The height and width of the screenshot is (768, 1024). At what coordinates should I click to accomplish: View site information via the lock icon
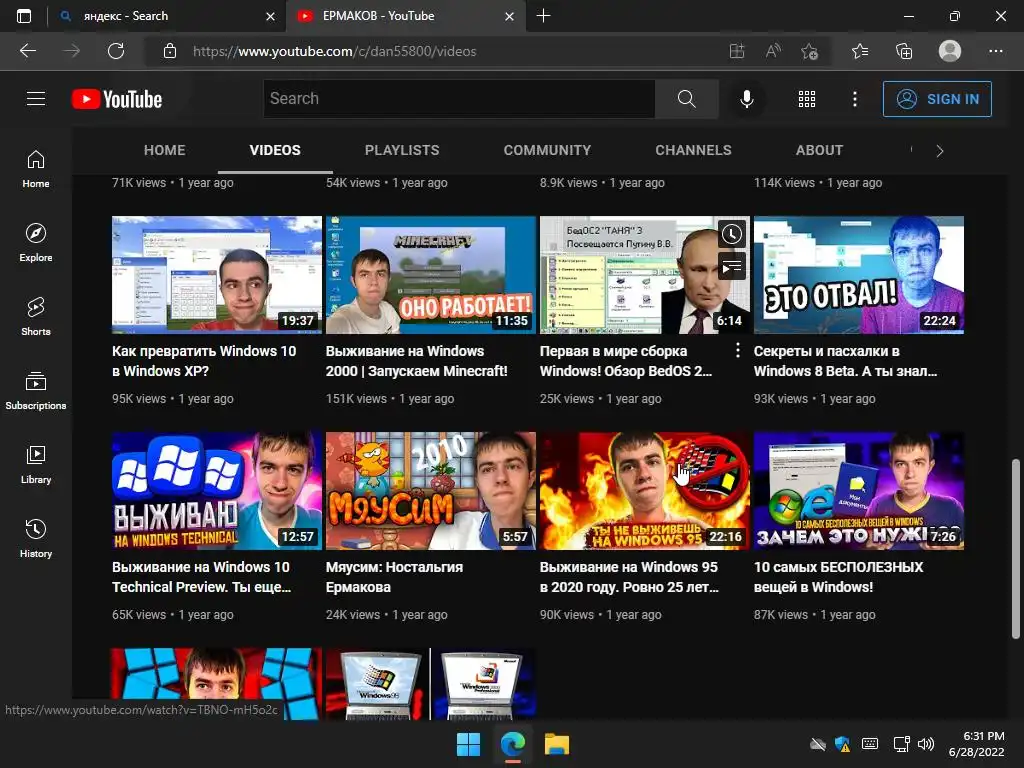(x=170, y=51)
